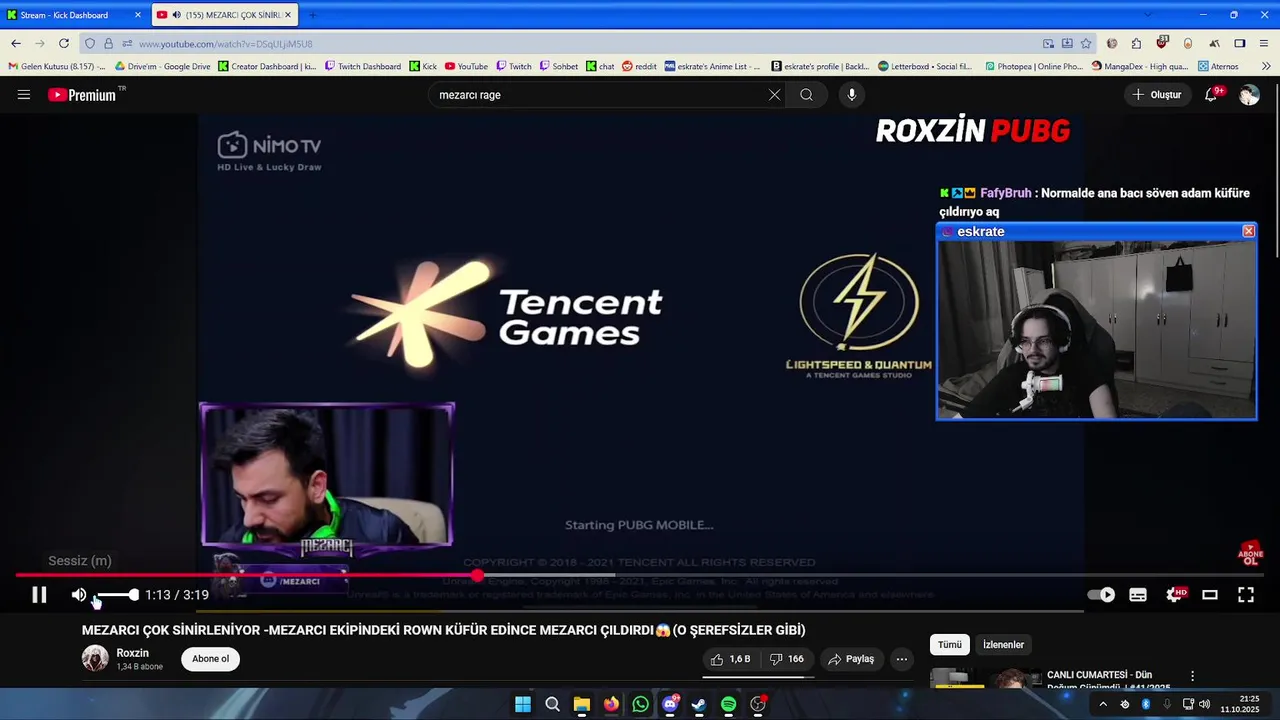Click the youtube.com address bar URL
Viewport: 1280px width, 720px height.
(225, 44)
